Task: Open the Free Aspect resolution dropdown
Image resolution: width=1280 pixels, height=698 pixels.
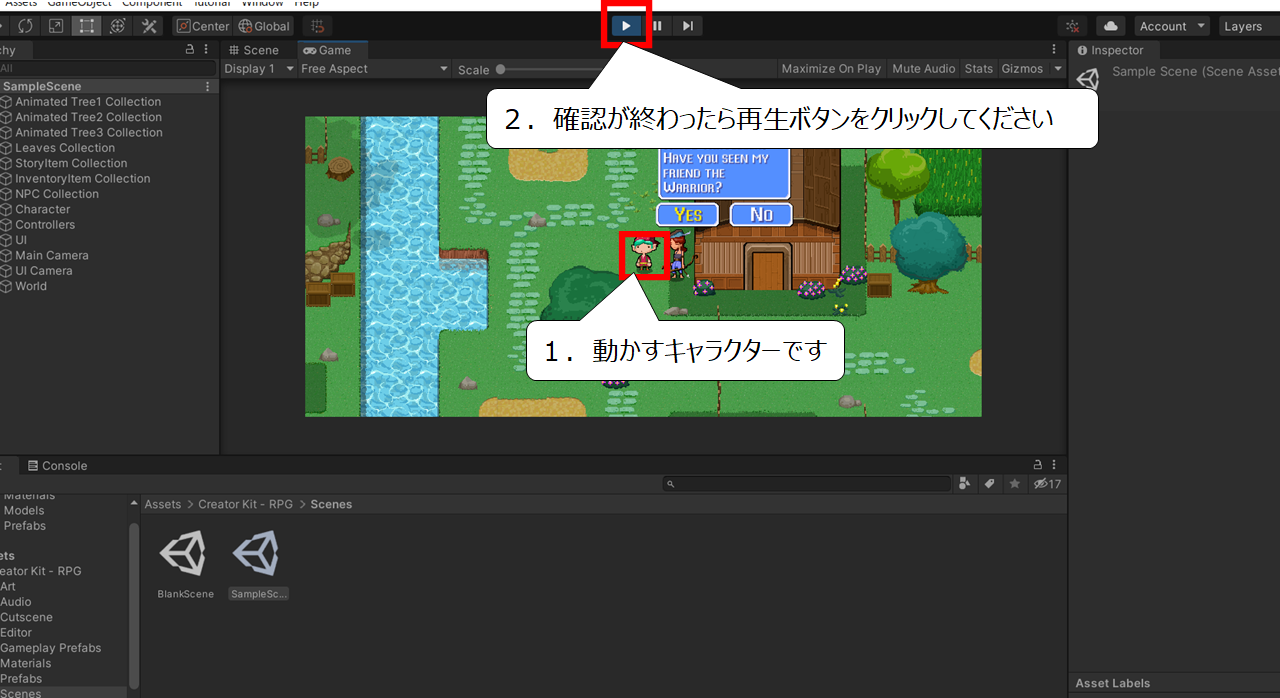Action: pos(375,69)
